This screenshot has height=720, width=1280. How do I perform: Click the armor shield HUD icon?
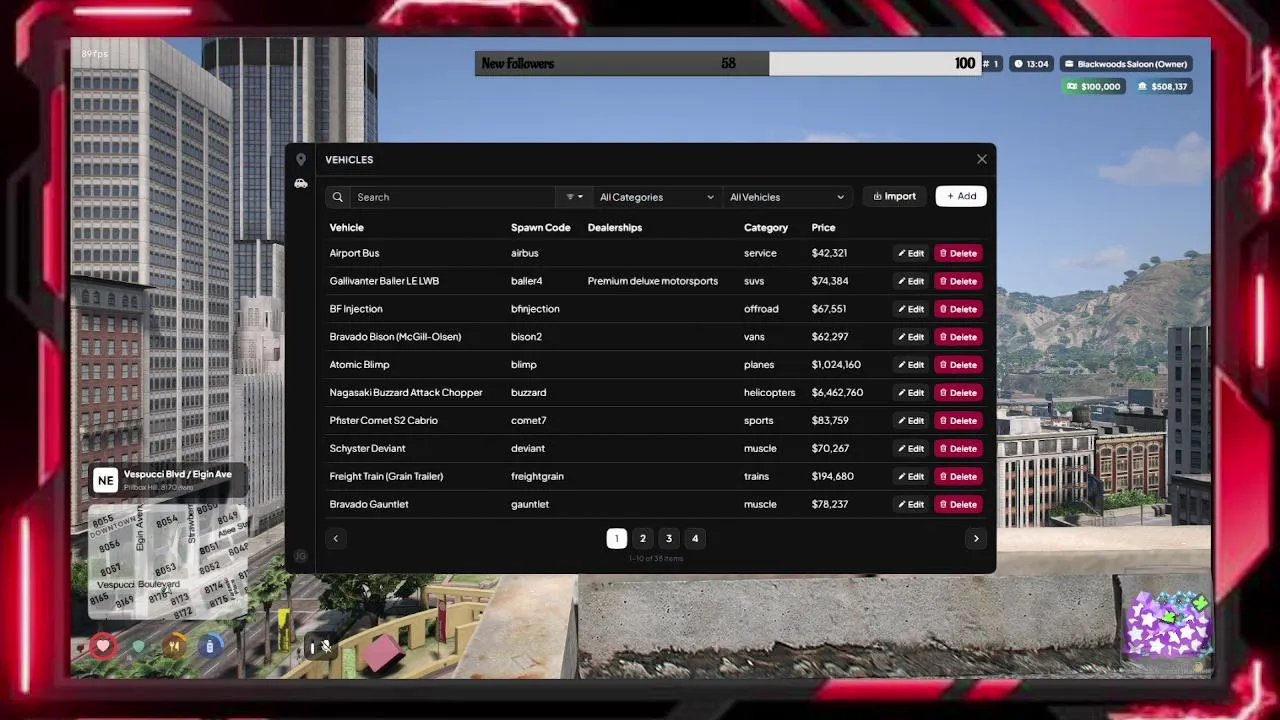[139, 646]
